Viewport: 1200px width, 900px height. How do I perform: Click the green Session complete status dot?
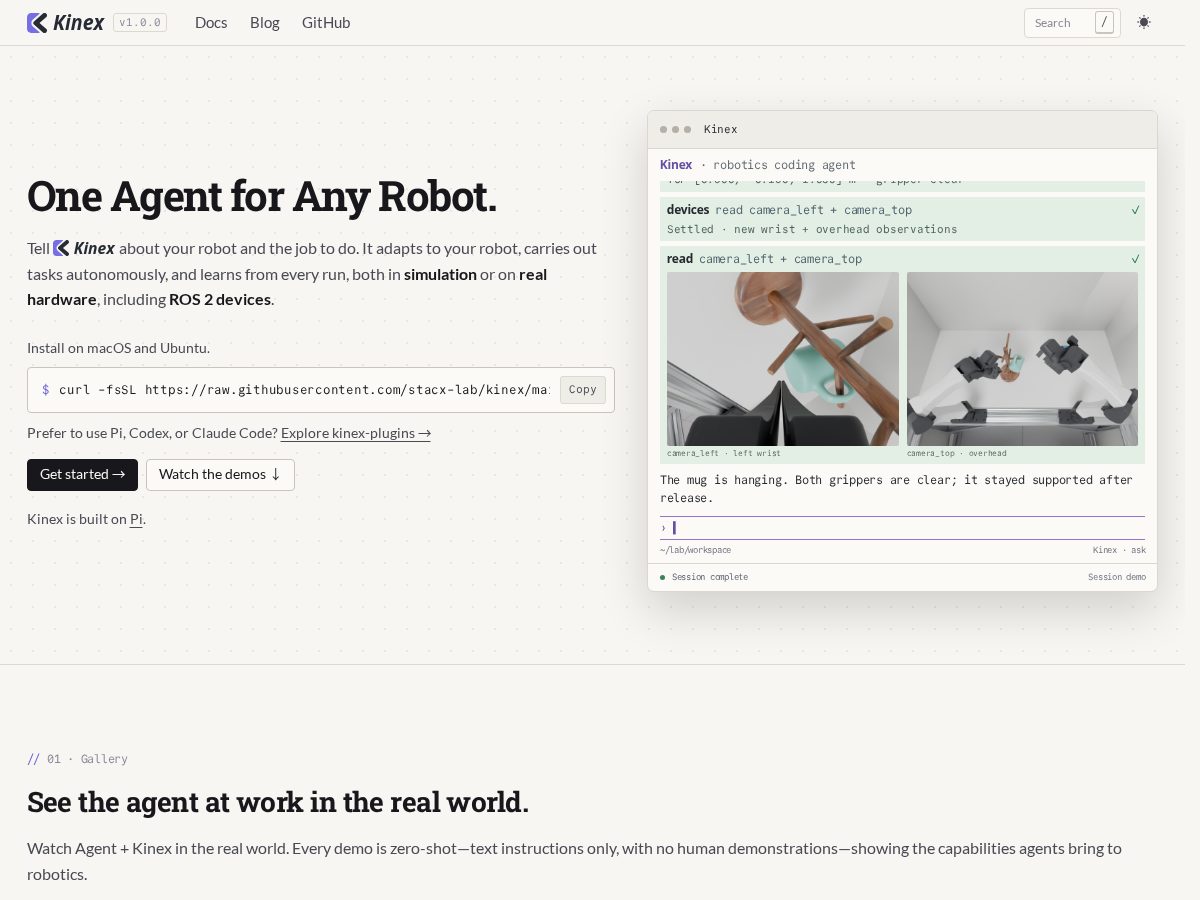click(662, 577)
